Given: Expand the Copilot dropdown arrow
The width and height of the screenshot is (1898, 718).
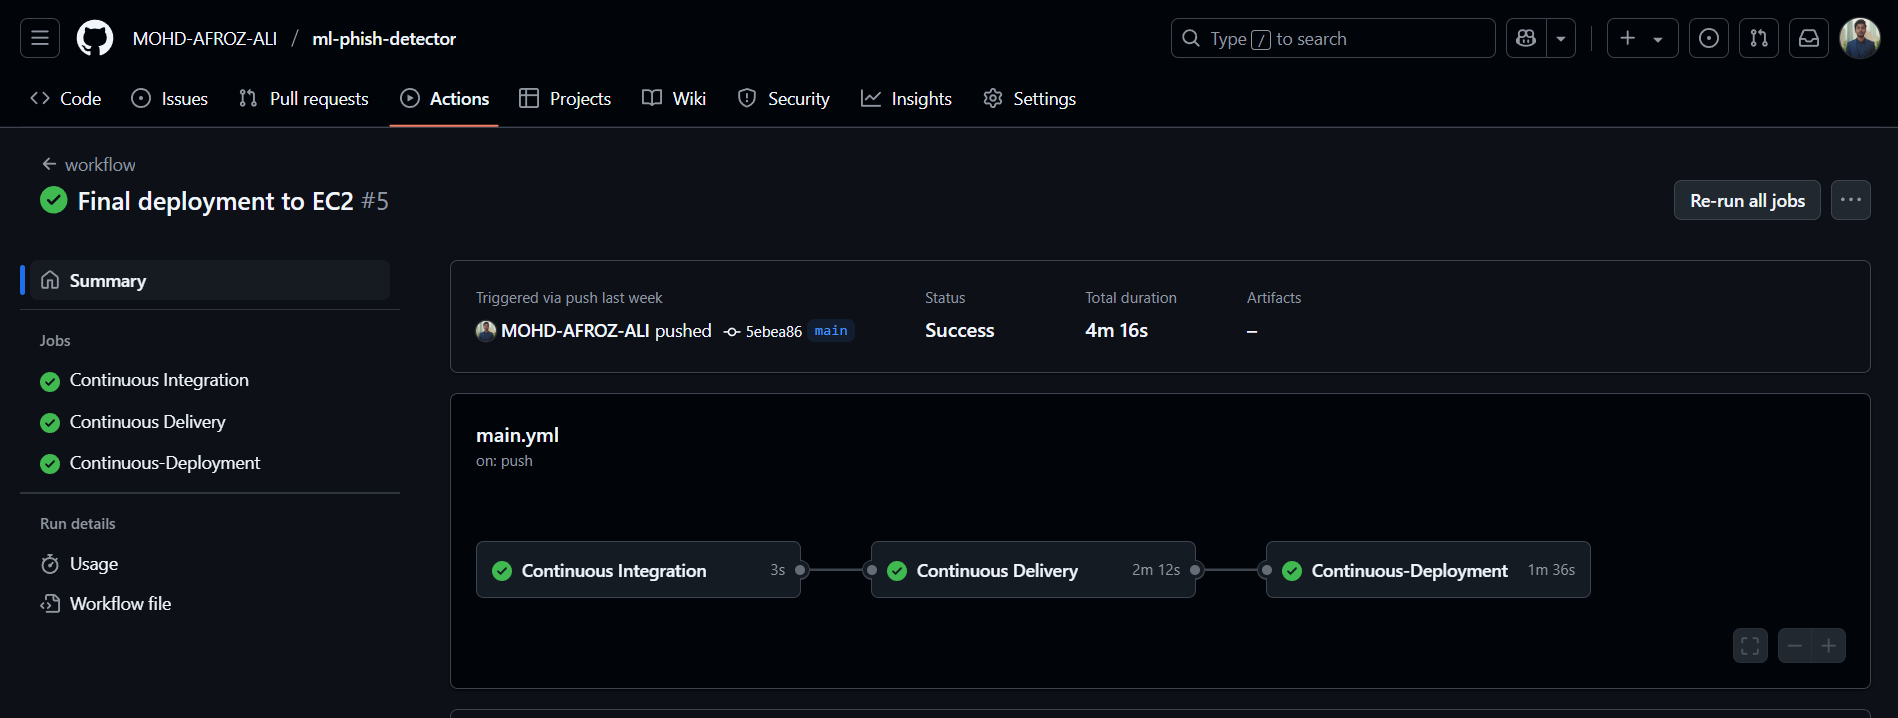Looking at the screenshot, I should 1561,38.
